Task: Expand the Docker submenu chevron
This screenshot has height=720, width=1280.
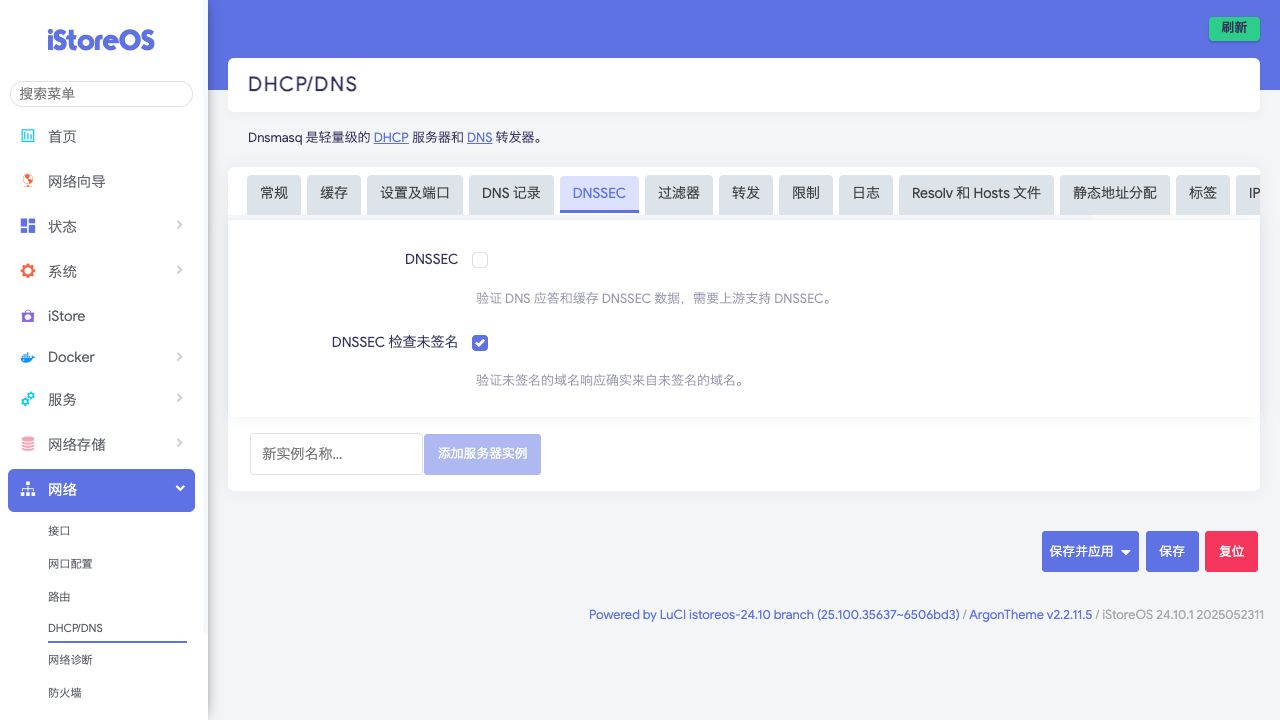Action: click(x=180, y=357)
